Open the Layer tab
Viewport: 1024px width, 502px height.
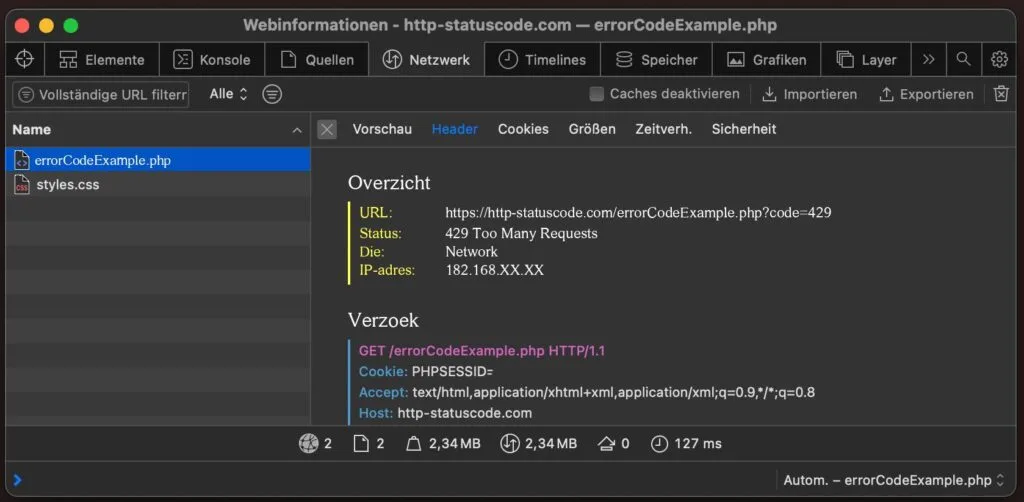click(x=866, y=59)
